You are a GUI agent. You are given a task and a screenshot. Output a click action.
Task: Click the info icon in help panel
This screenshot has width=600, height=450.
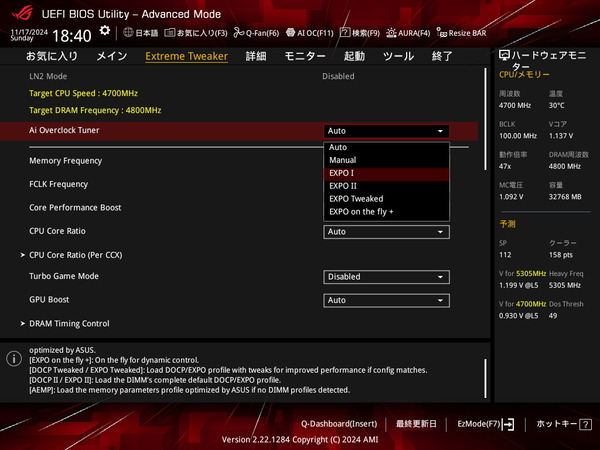click(14, 357)
